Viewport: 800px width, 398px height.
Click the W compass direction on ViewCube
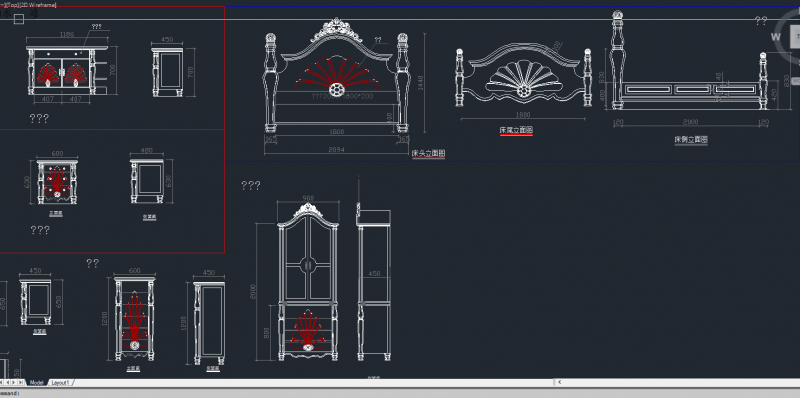[776, 37]
